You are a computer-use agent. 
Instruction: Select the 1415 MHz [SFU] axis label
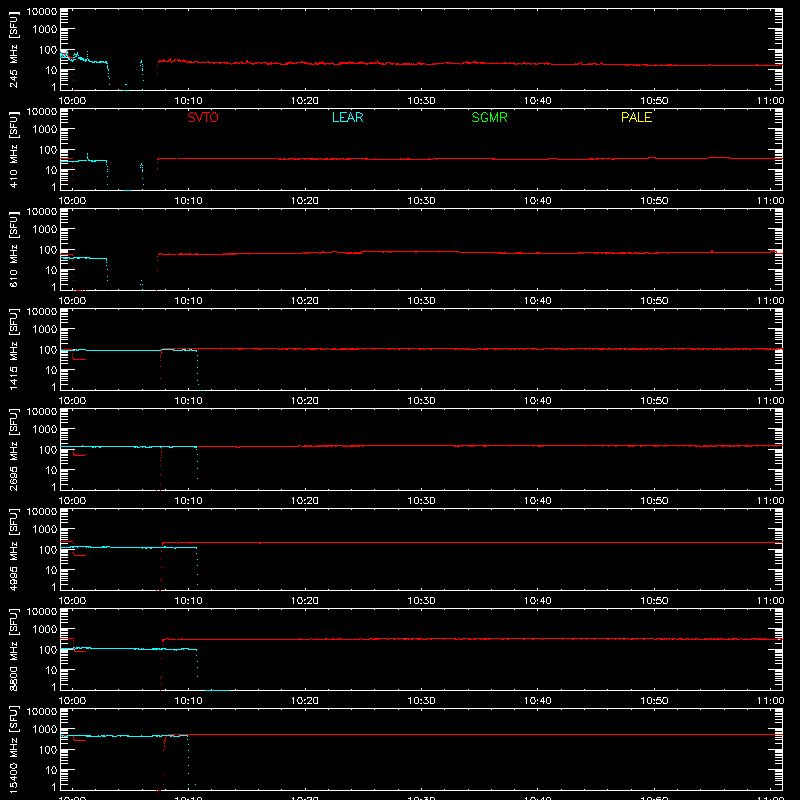(13, 350)
